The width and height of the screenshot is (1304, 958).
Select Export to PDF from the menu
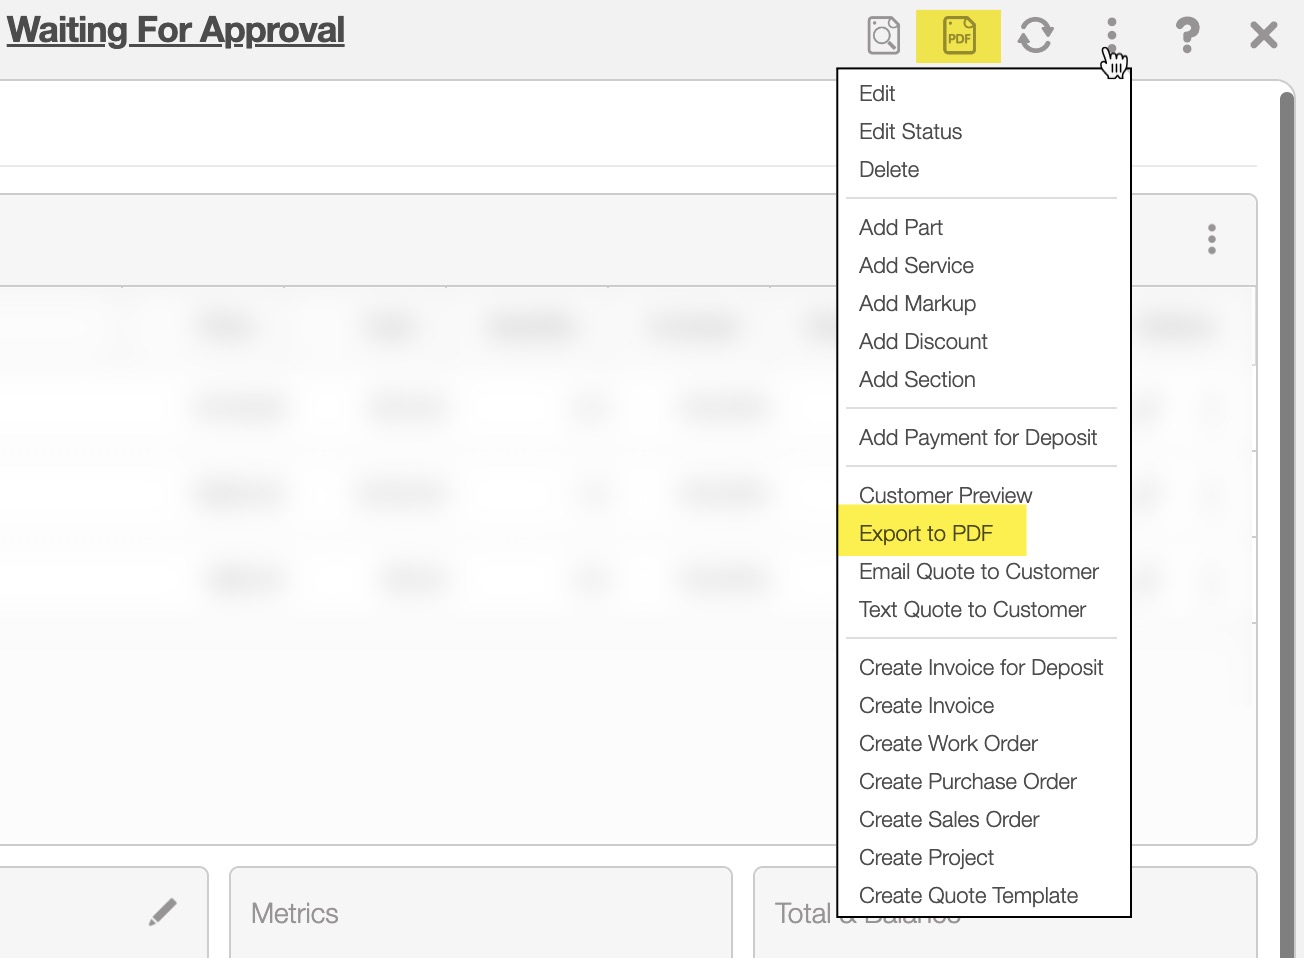pyautogui.click(x=925, y=533)
